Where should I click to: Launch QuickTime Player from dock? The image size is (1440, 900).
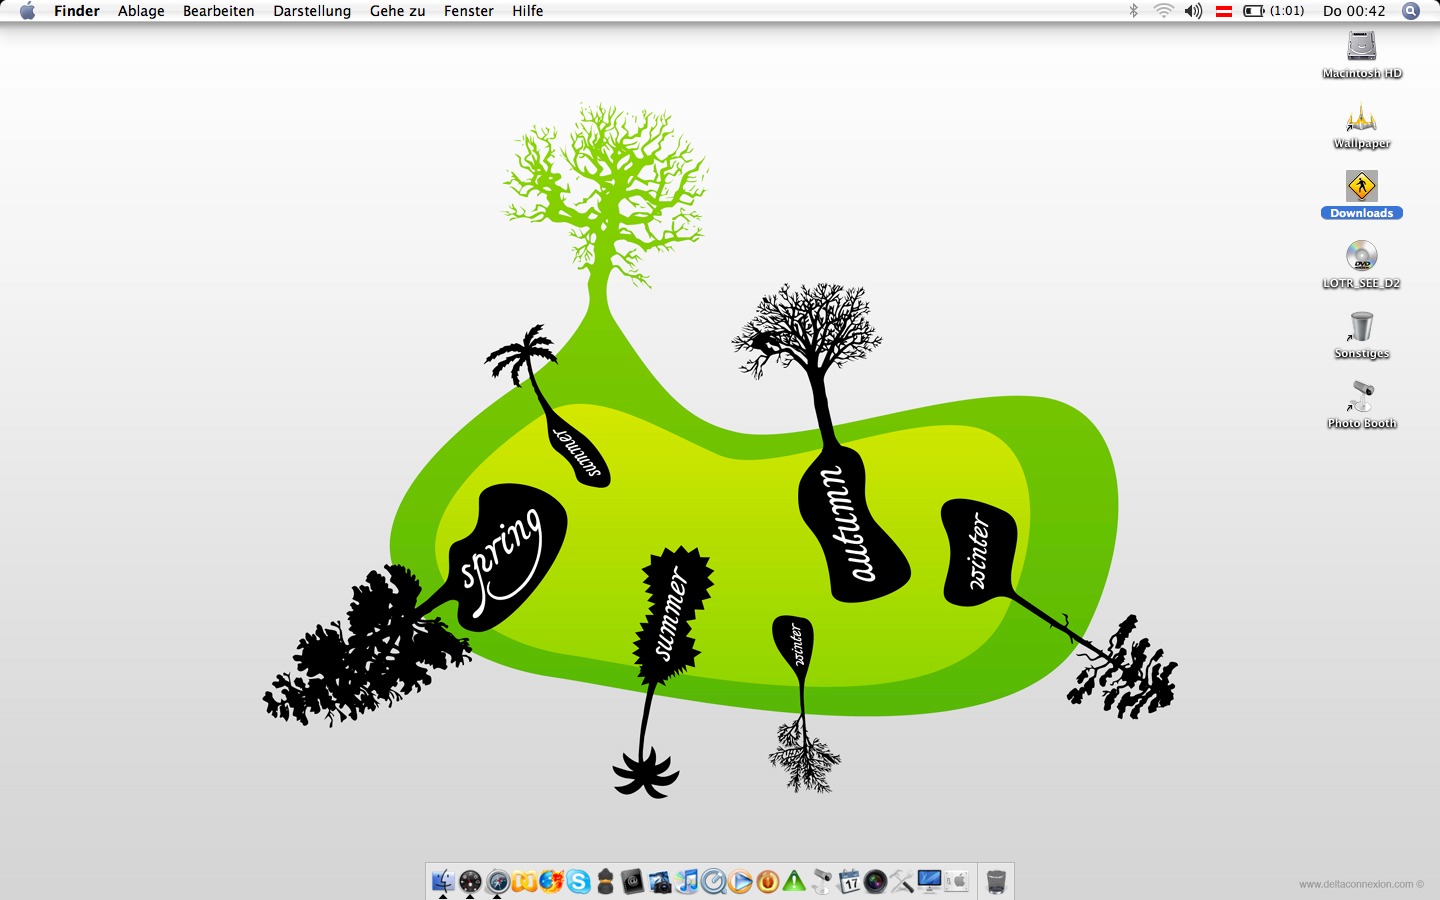click(x=714, y=881)
